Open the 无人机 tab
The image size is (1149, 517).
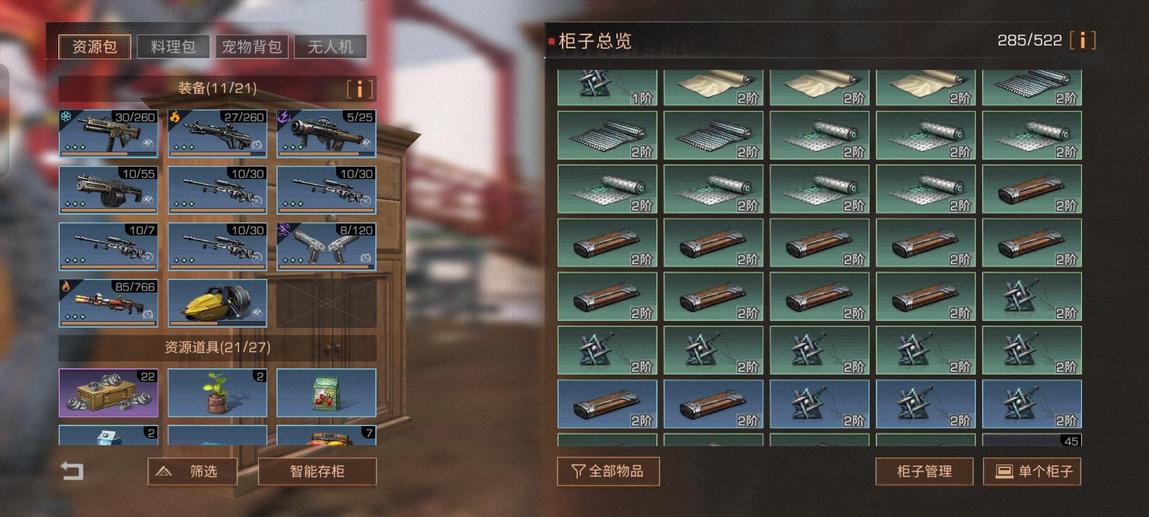pyautogui.click(x=330, y=47)
